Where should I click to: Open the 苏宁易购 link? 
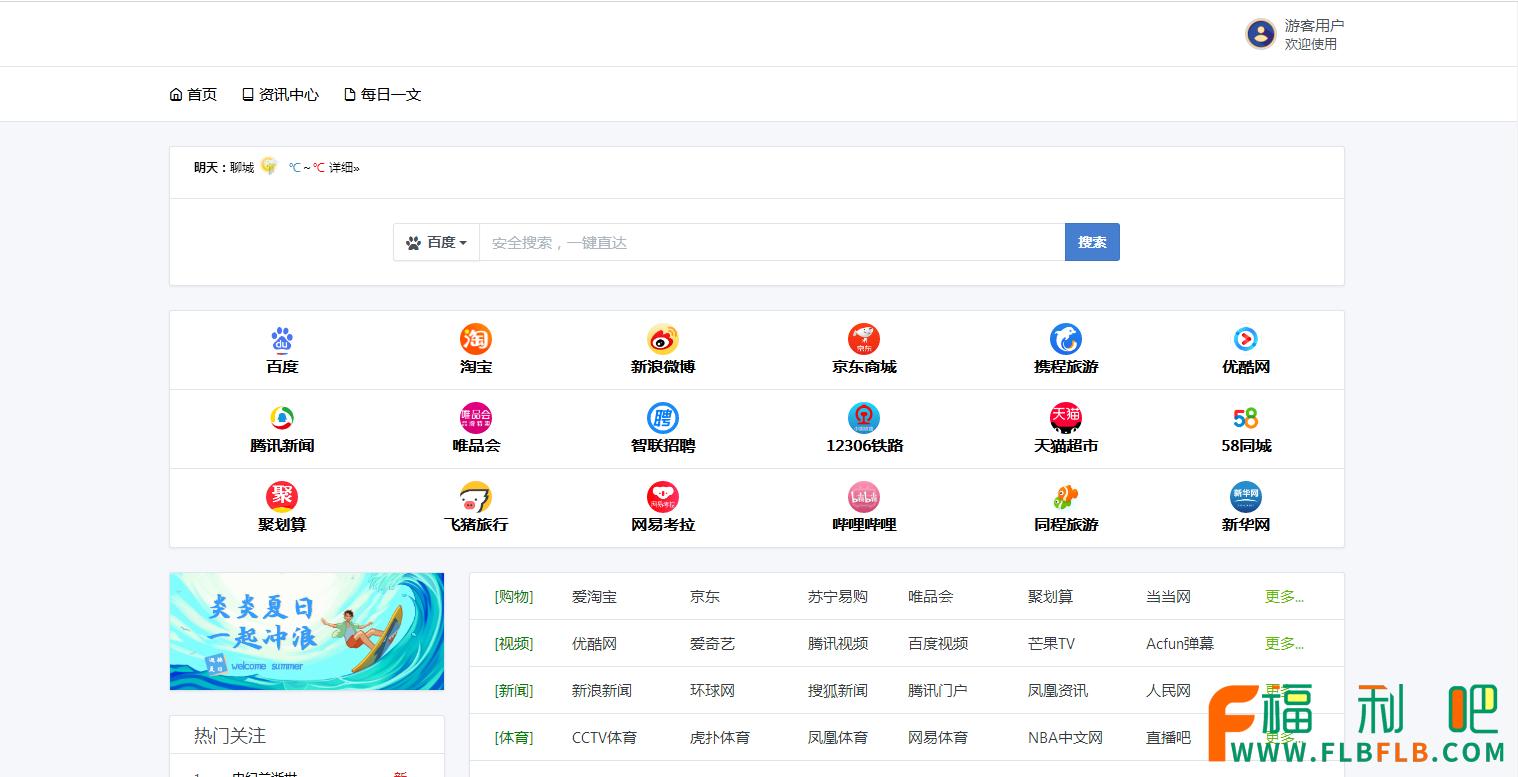pyautogui.click(x=838, y=597)
